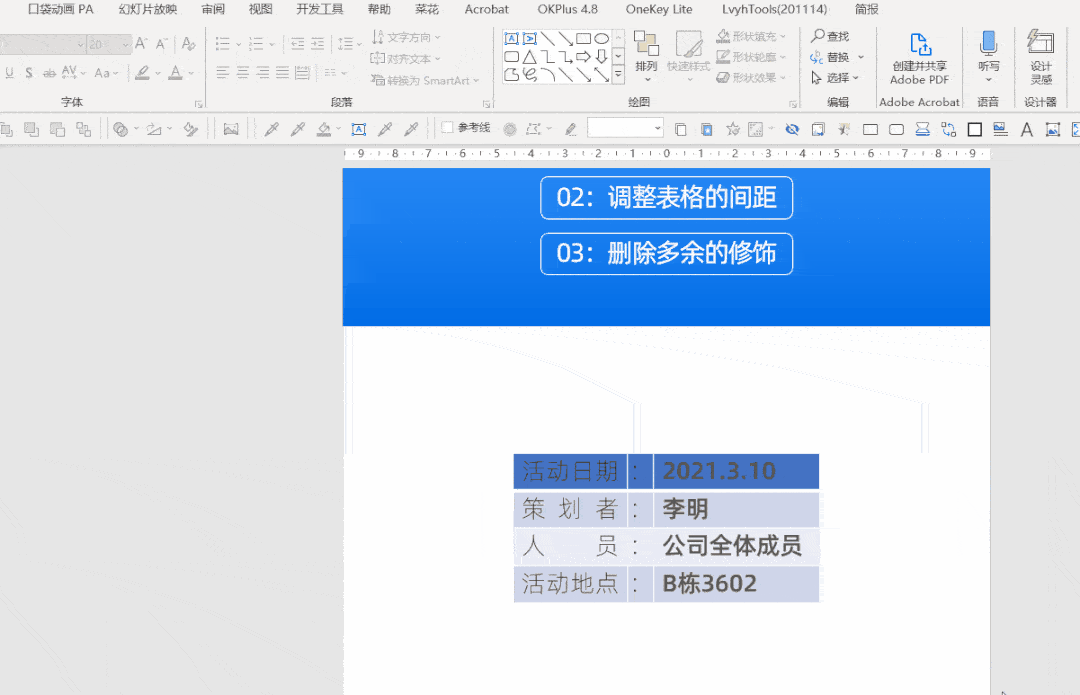Open the 视图 (View) menu tab

260,9
